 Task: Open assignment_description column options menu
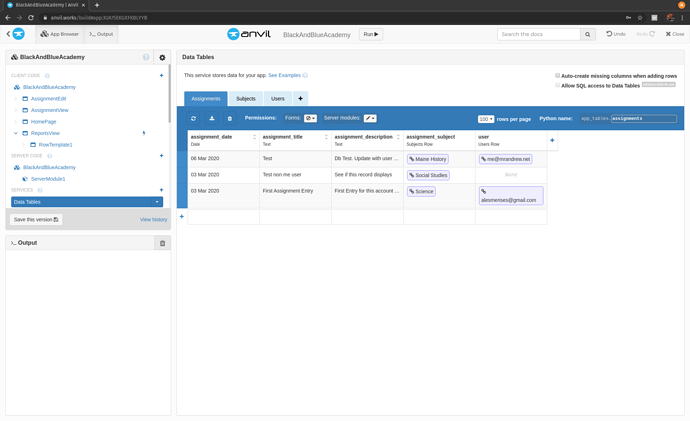[x=398, y=137]
